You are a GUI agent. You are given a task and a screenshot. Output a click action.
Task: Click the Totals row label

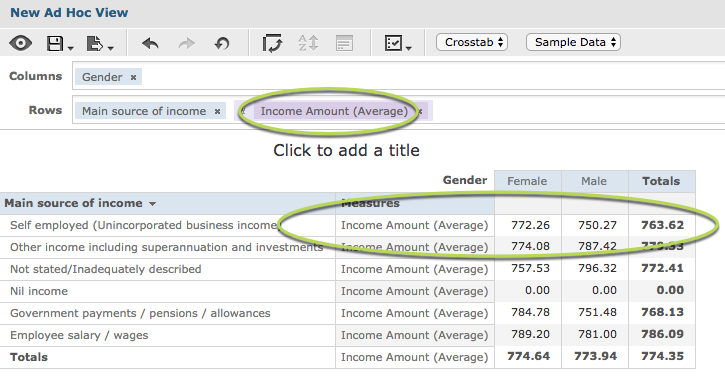(x=29, y=357)
